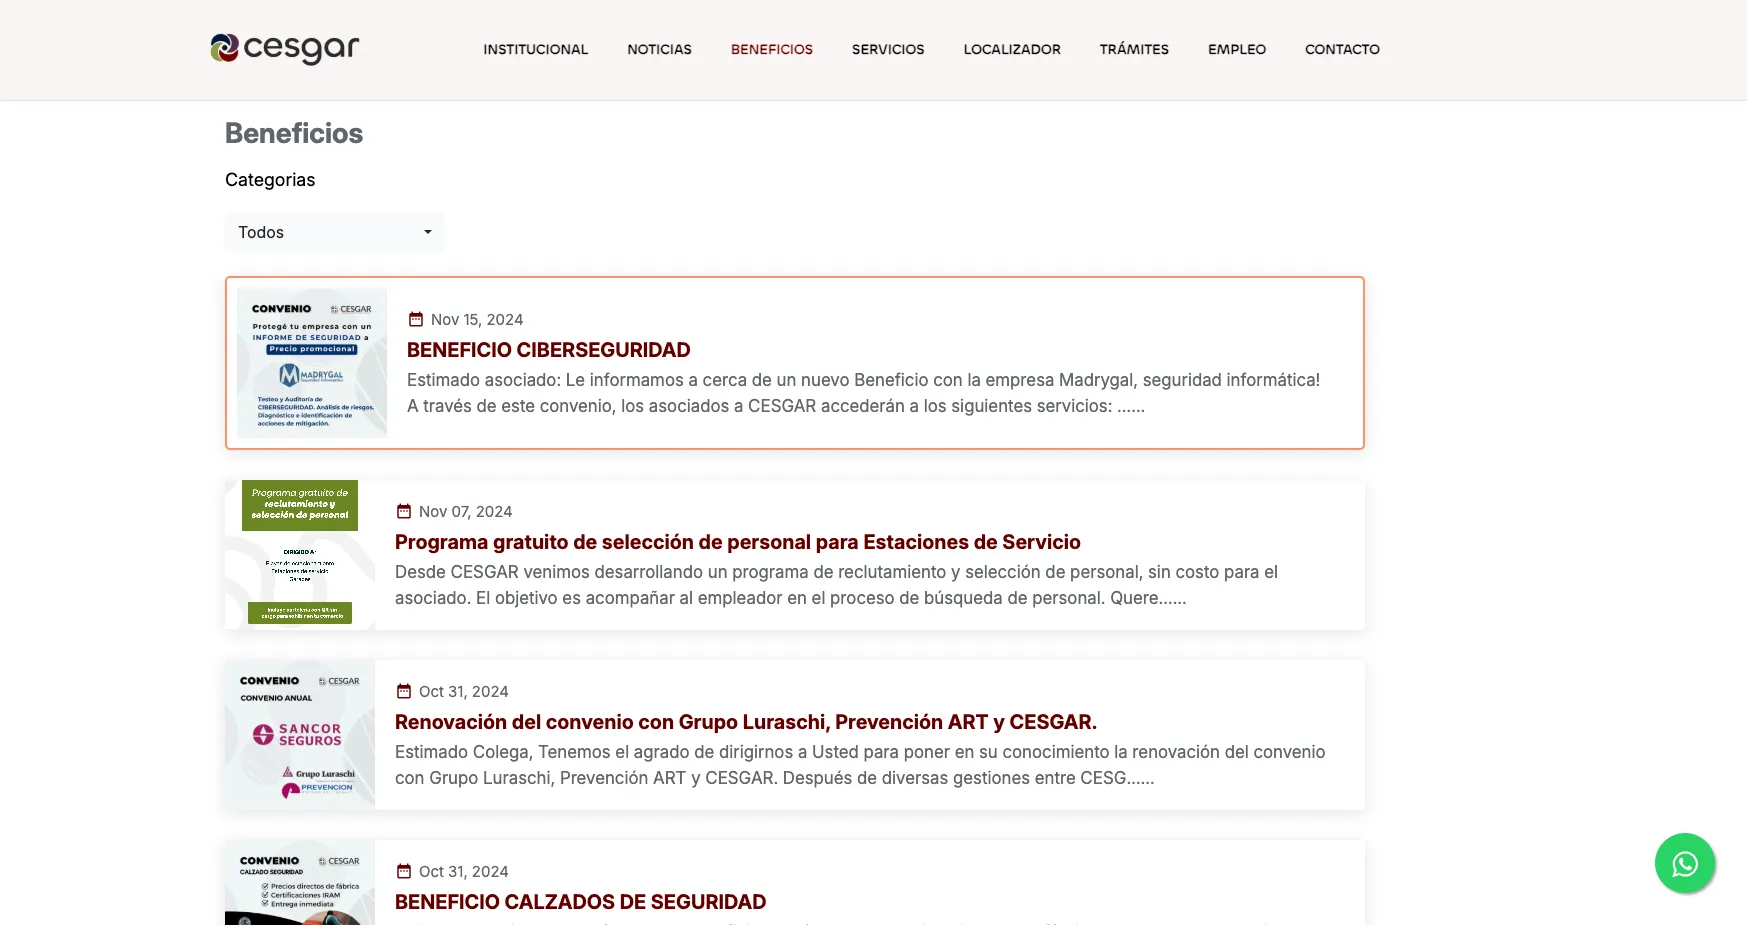Click the 'Estimado Colega' convenio excerpt
1747x925 pixels.
tap(860, 765)
